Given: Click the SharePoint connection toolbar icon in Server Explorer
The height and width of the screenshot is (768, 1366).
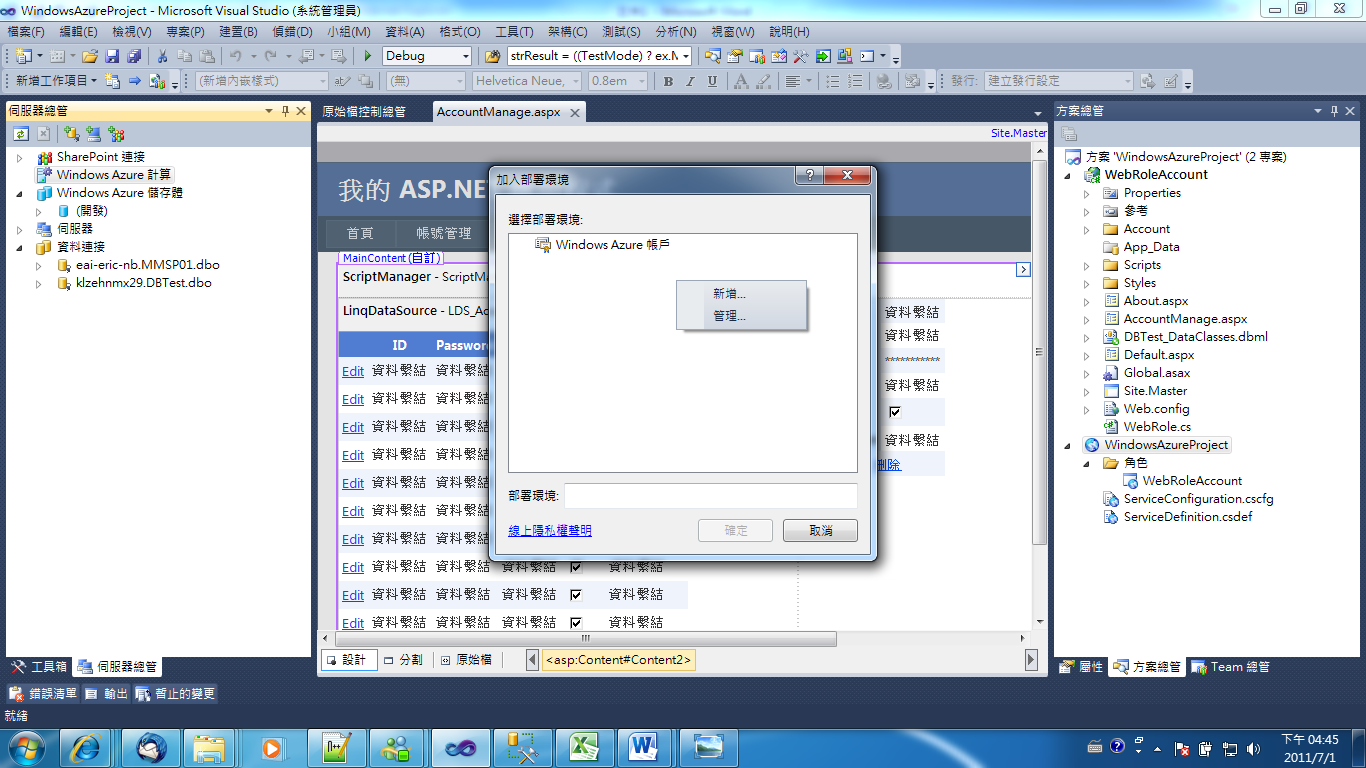Looking at the screenshot, I should tap(116, 133).
